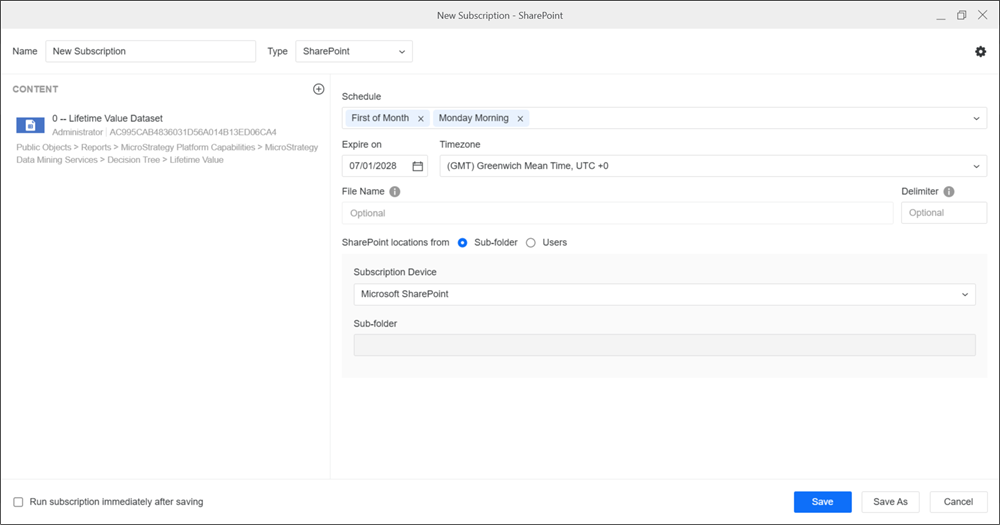Cancel the new subscription dialog
The image size is (1000, 525).
(x=958, y=502)
